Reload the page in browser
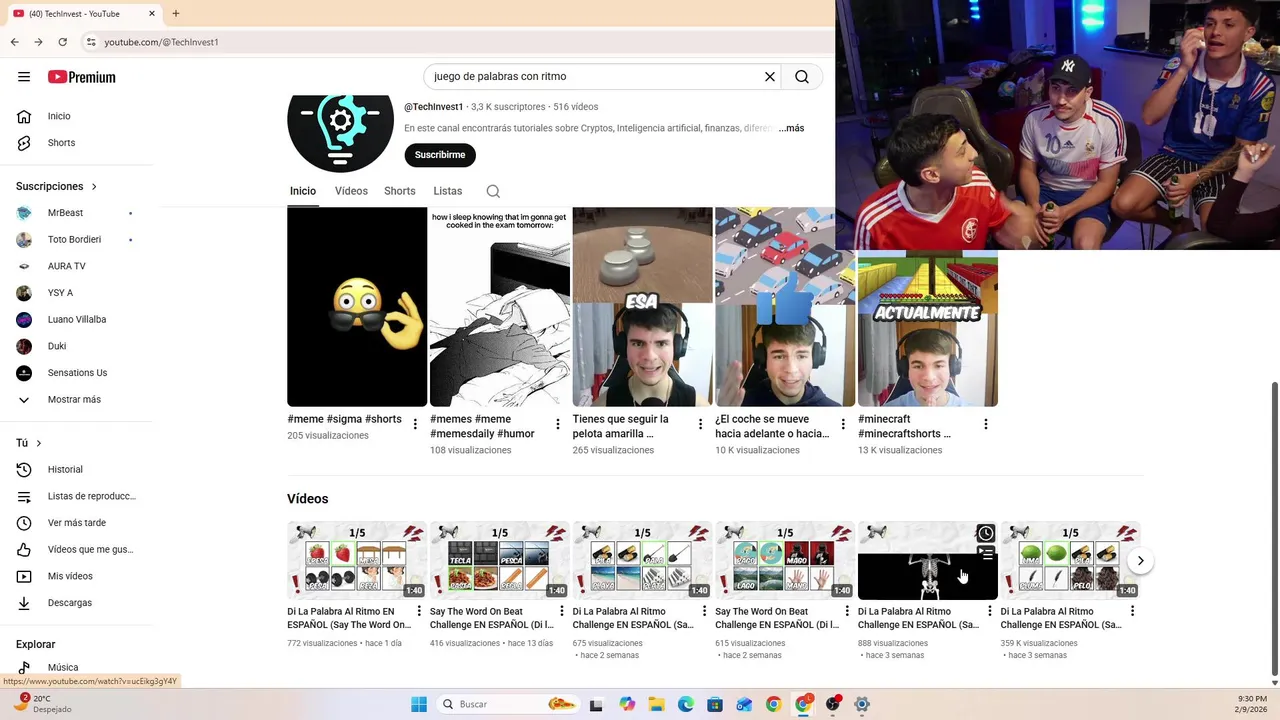The image size is (1280, 720). (x=62, y=42)
